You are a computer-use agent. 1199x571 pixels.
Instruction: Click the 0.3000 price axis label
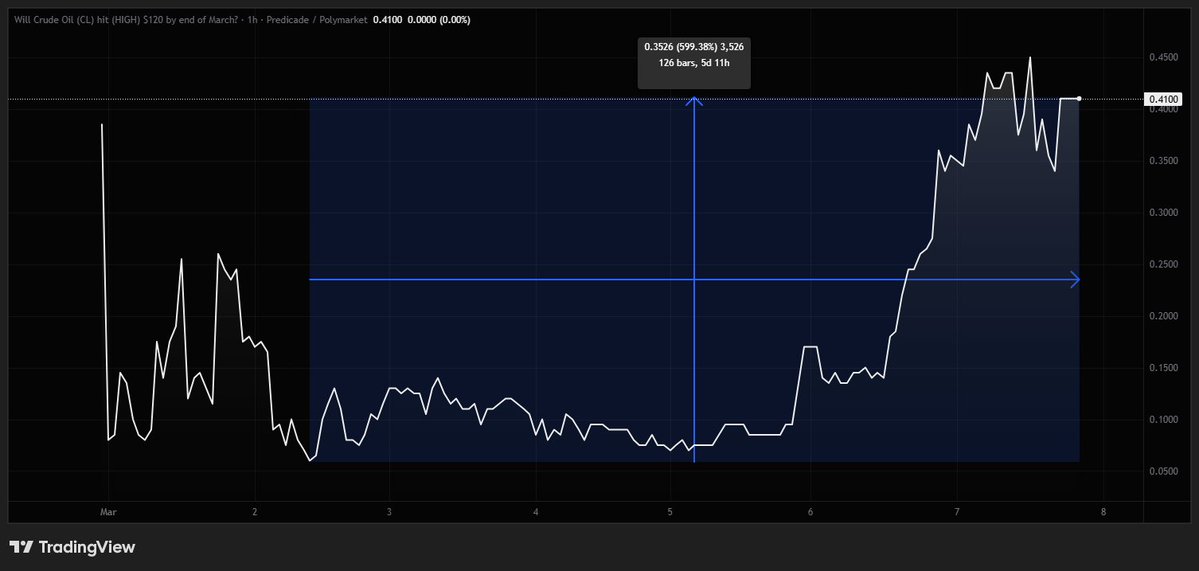[x=1162, y=213]
